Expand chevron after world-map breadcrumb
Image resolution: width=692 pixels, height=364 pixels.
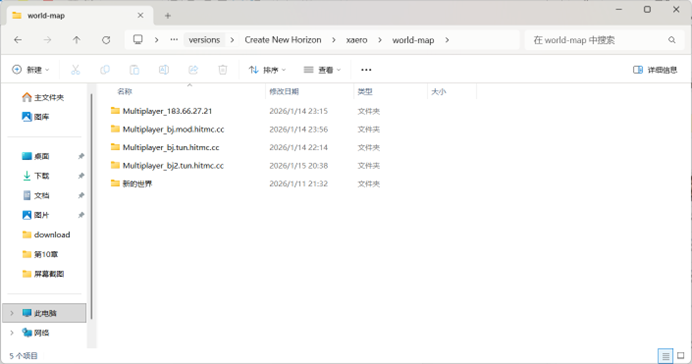(447, 40)
